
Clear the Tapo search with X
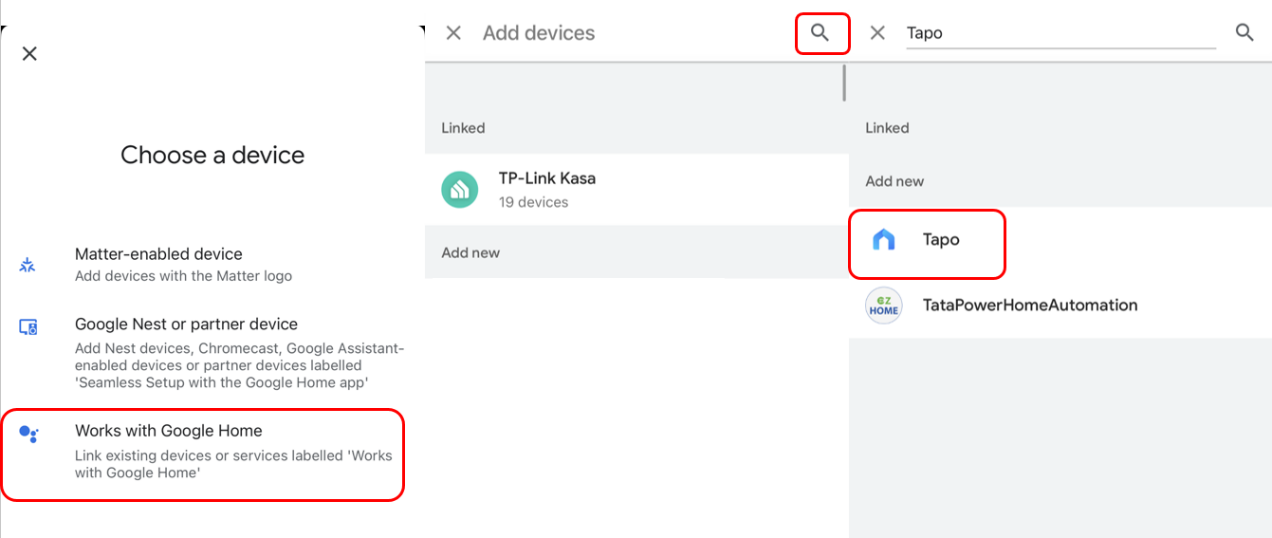coord(878,33)
